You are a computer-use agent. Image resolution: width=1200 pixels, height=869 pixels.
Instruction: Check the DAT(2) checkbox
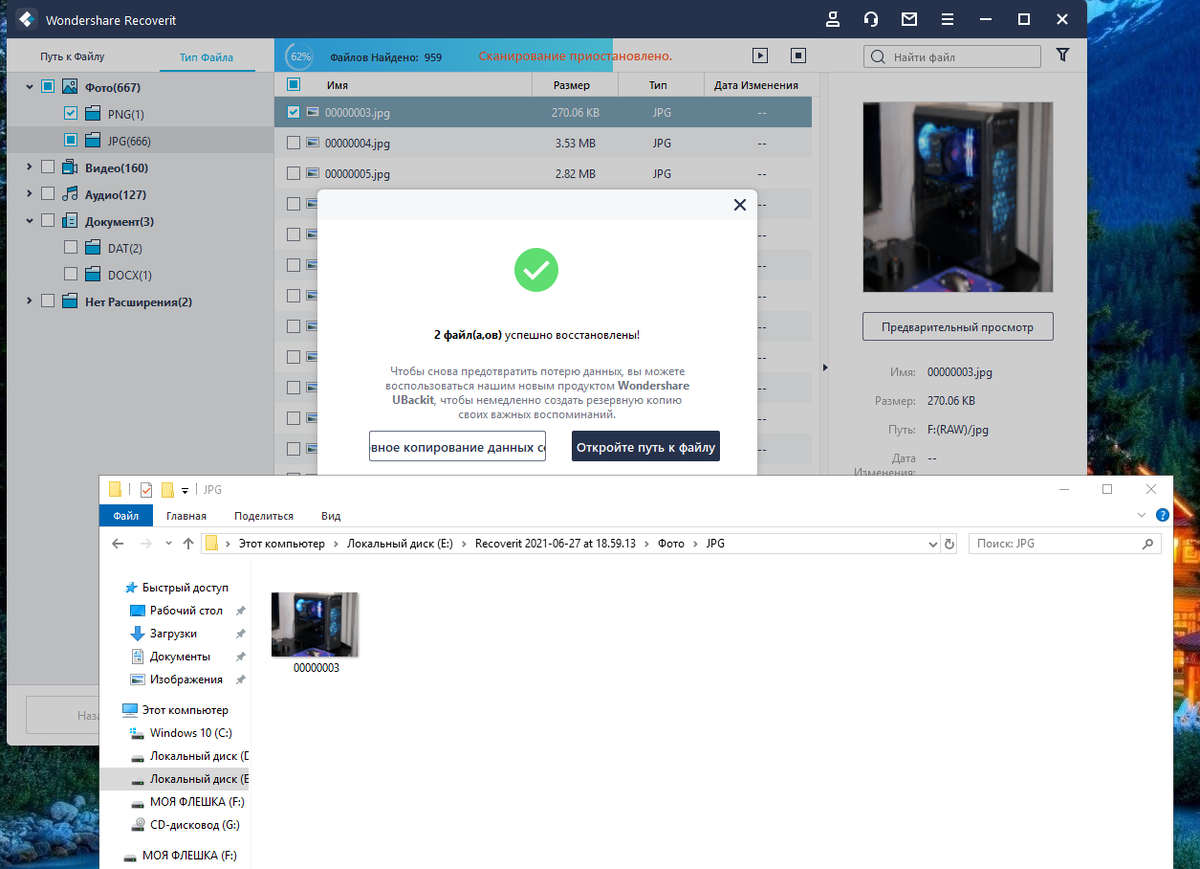click(70, 247)
